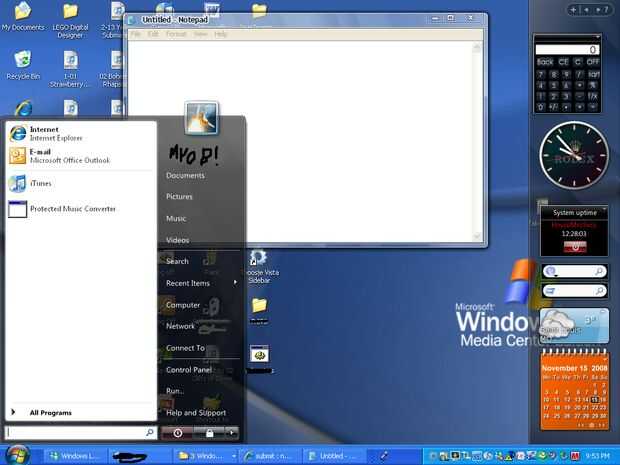
Task: Open Search in the Start menu
Action: pos(177,261)
